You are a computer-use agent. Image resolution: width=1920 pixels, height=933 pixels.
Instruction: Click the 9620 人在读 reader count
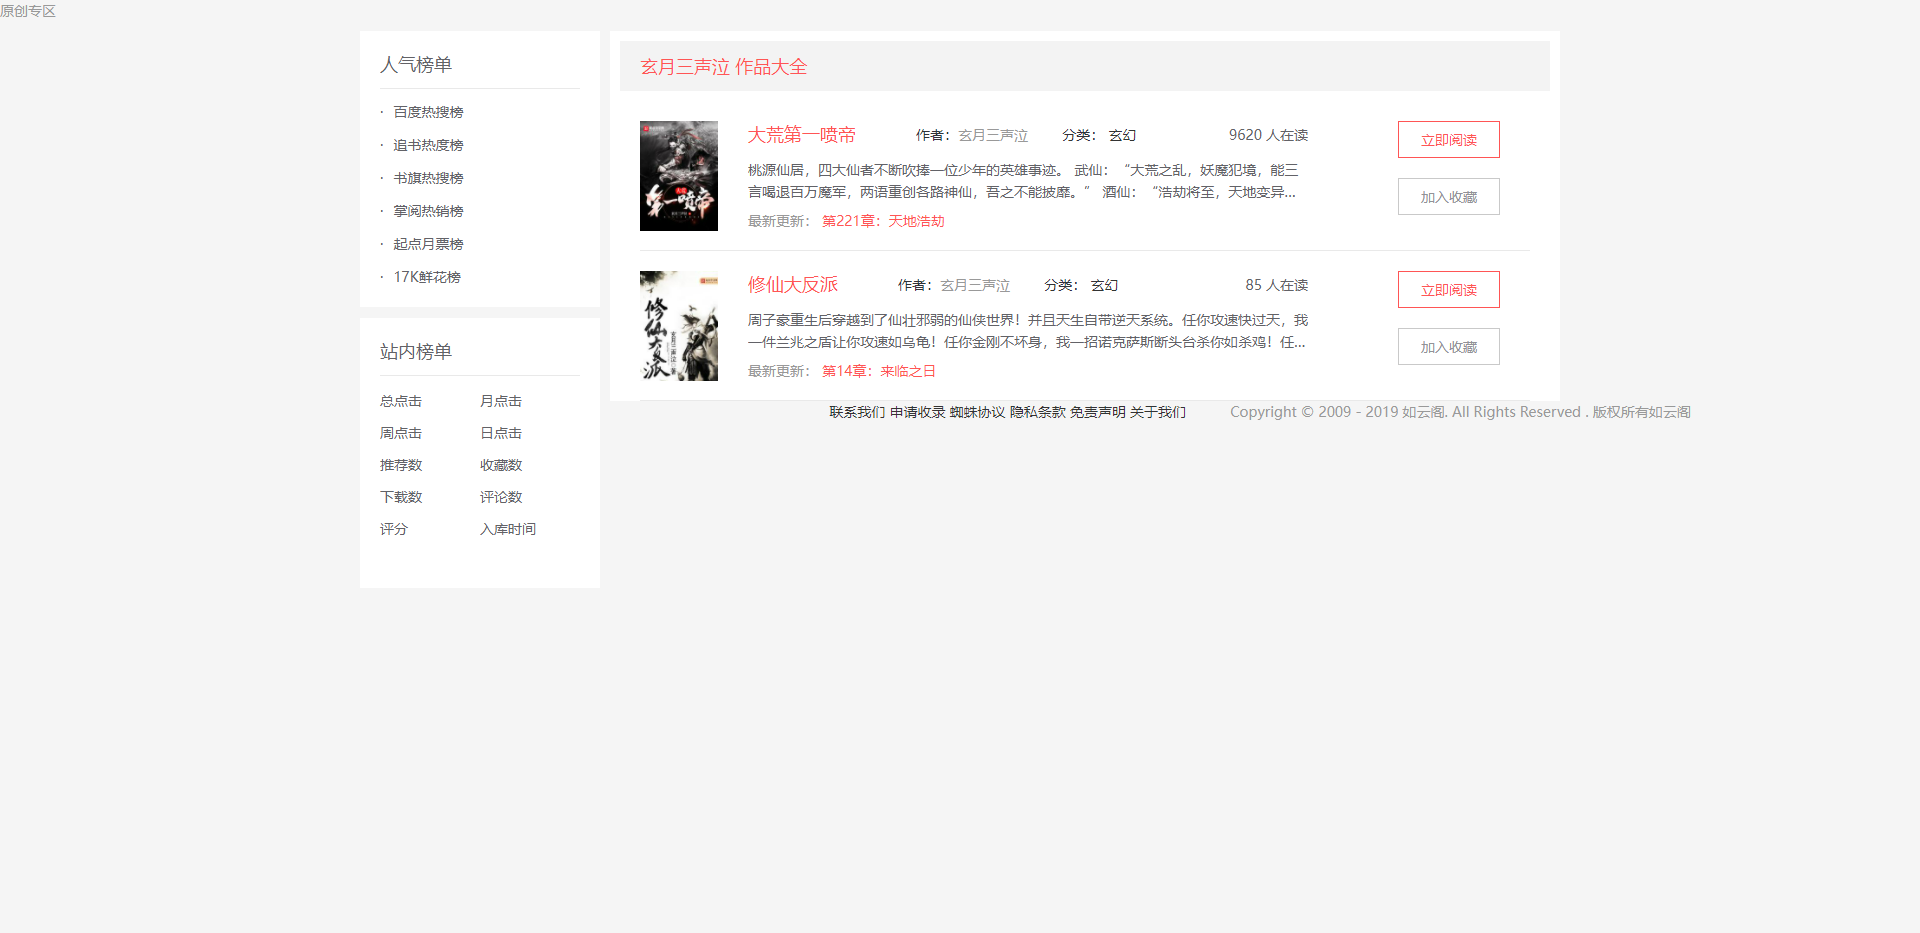1268,135
